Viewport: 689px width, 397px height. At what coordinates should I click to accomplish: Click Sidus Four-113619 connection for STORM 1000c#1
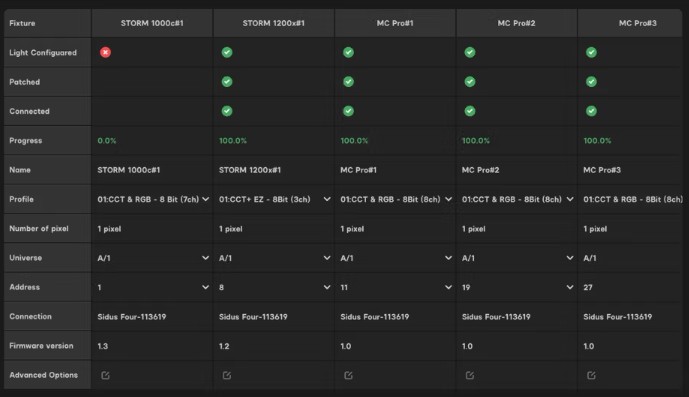click(132, 317)
